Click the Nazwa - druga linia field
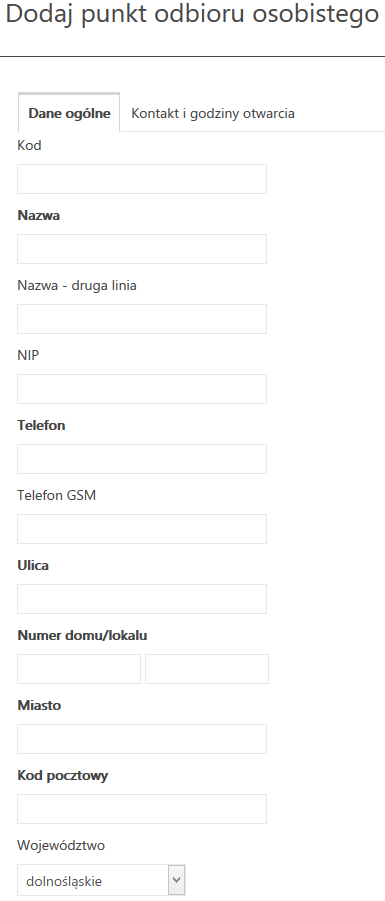 (142, 319)
